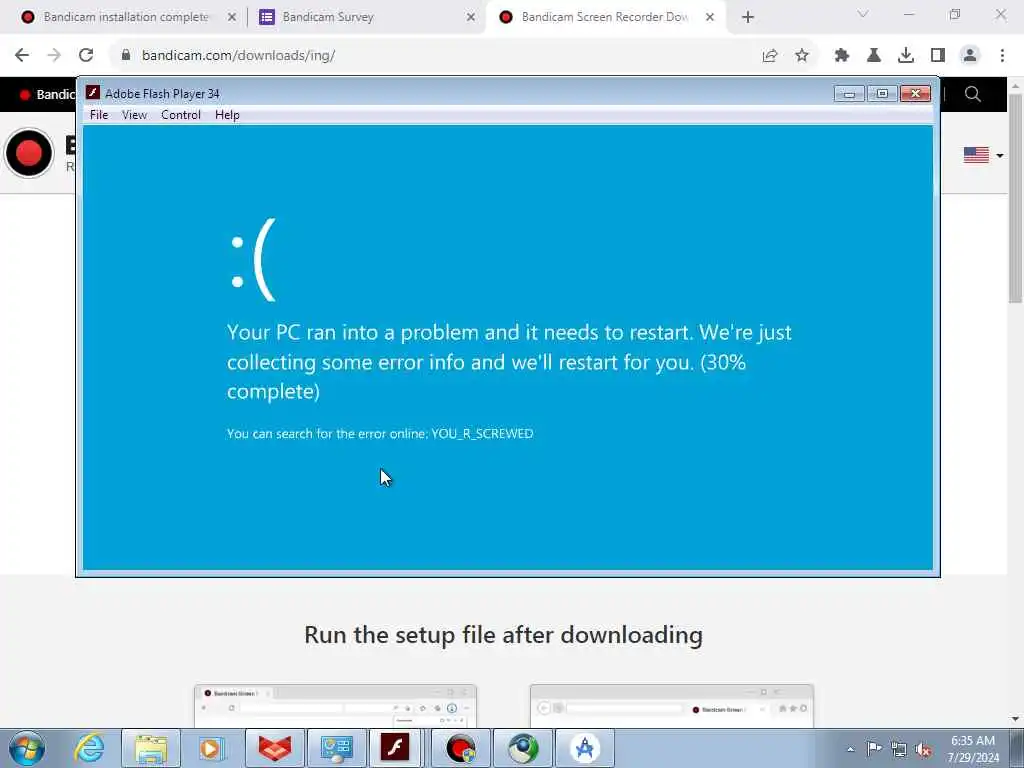Expand the tab search chevron
1024x768 pixels.
pos(863,14)
